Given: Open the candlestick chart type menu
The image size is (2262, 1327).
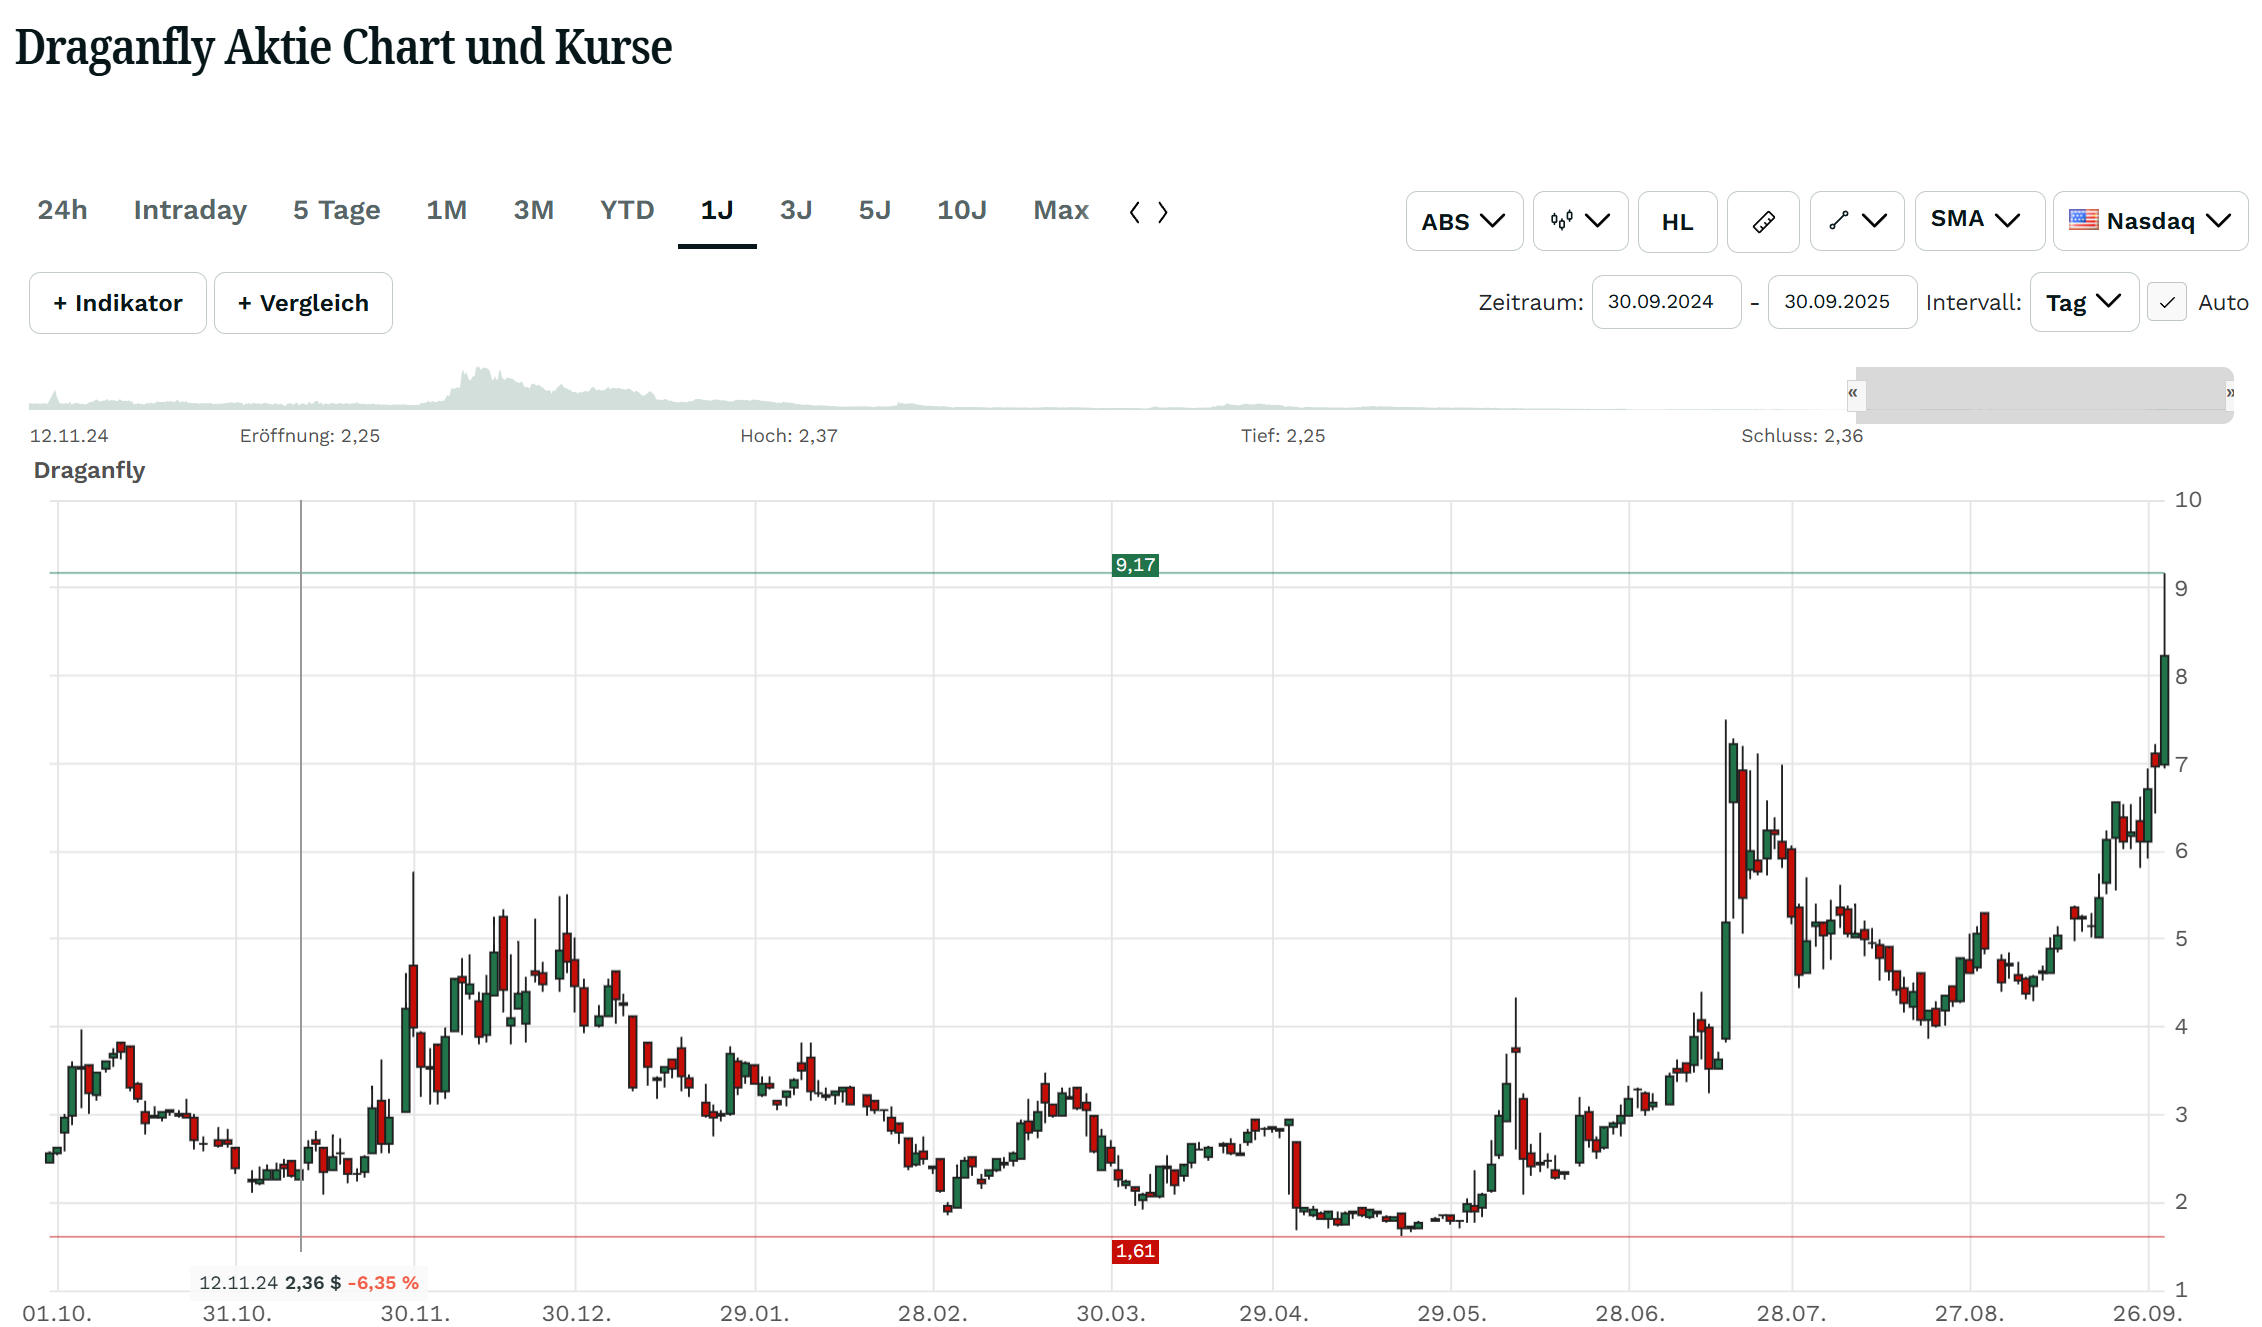Looking at the screenshot, I should 1579,221.
